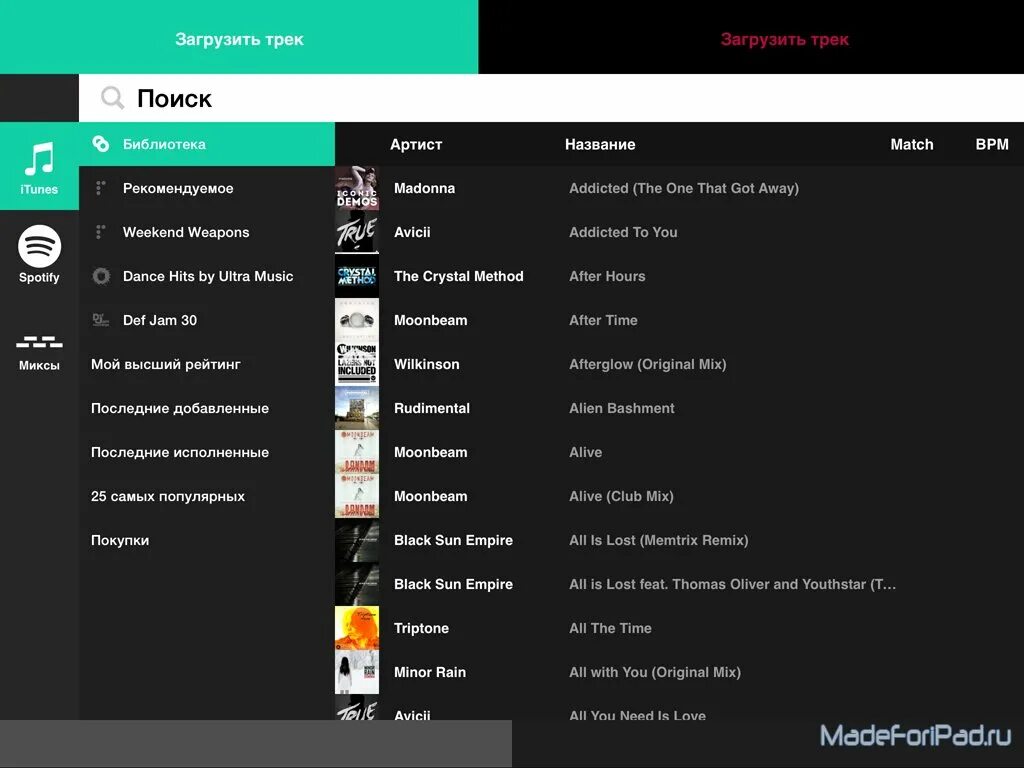Open the Покупки playlist
This screenshot has height=768, width=1024.
pos(207,540)
